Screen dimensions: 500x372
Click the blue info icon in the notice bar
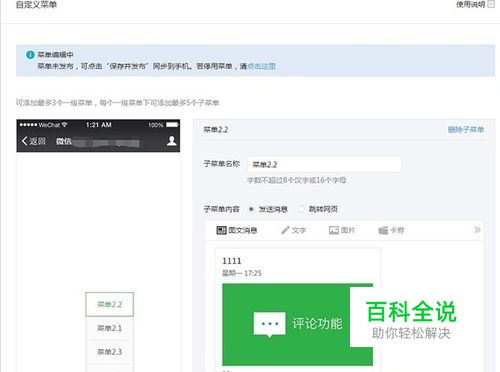pos(30,55)
